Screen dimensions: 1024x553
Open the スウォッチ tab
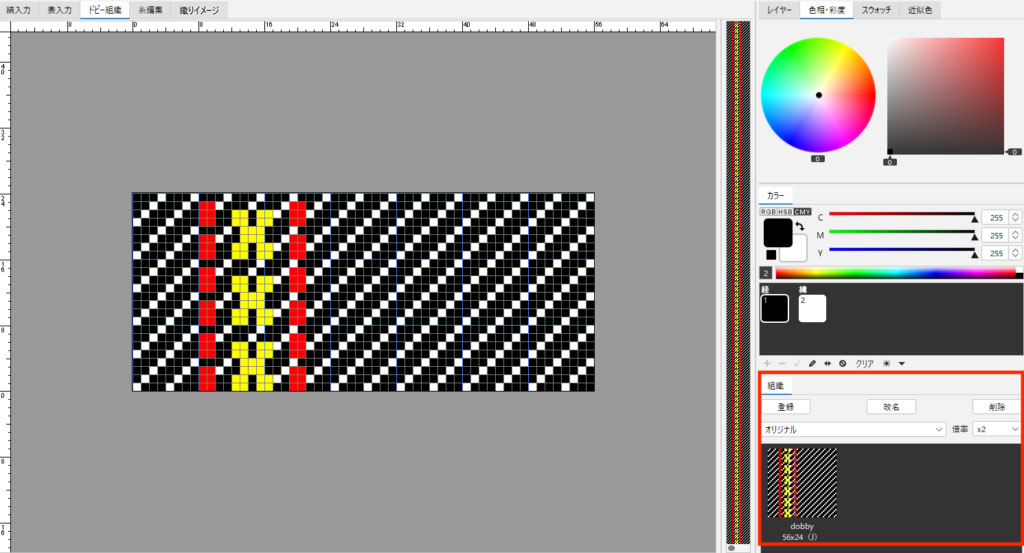tap(877, 9)
